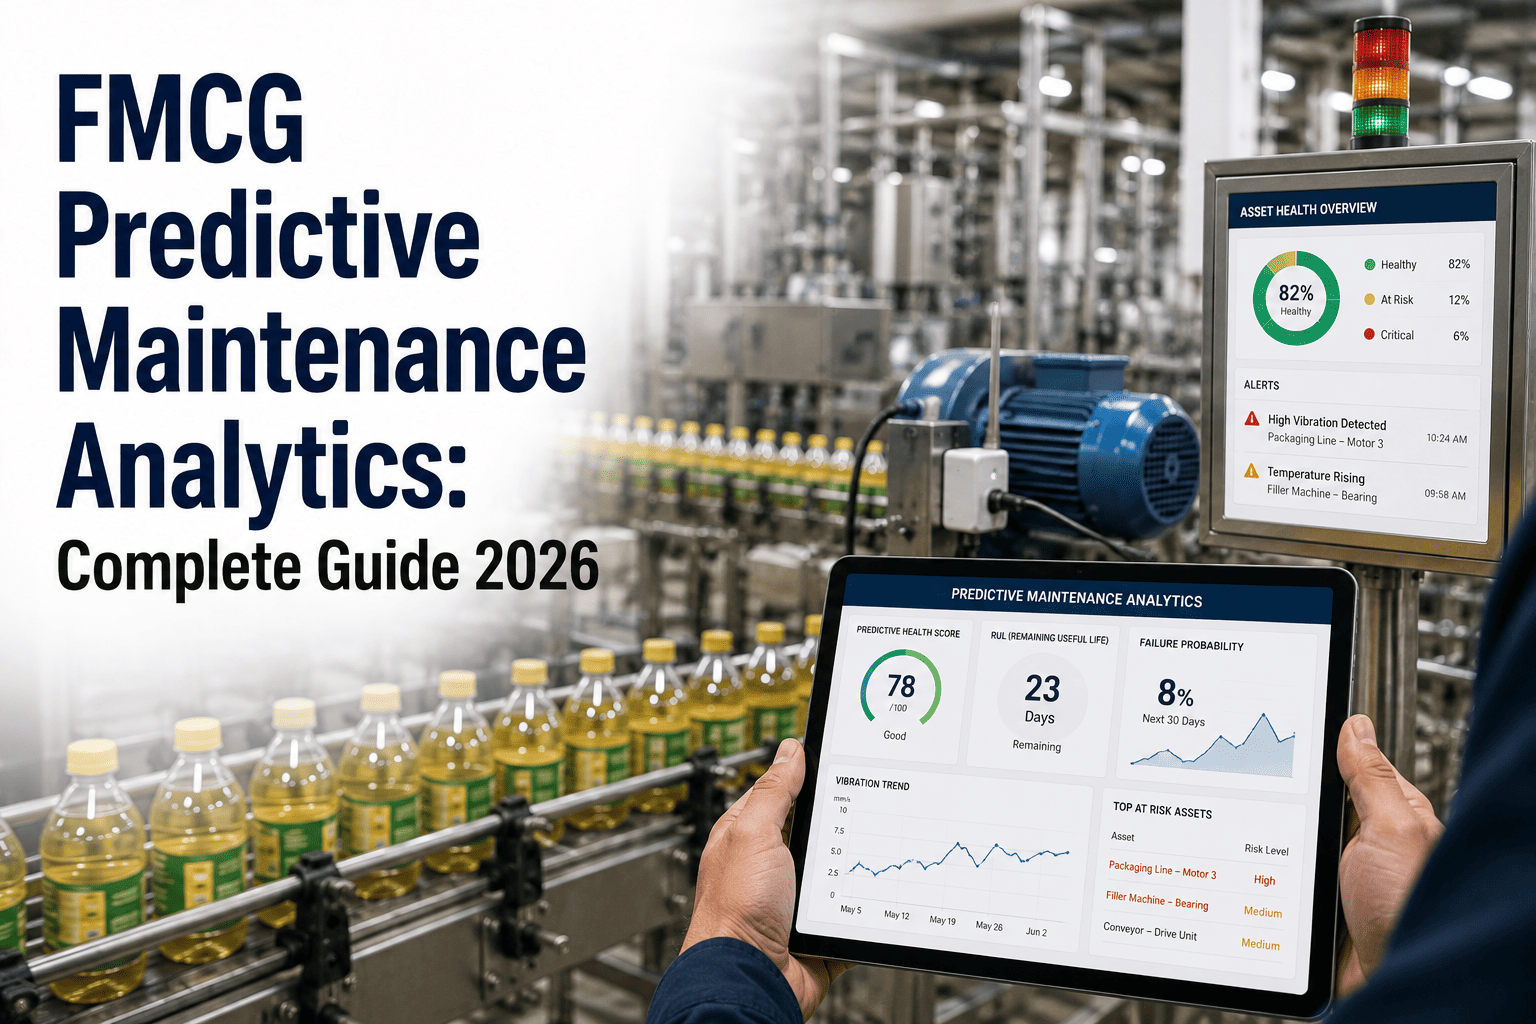Viewport: 1536px width, 1024px height.
Task: Click the 09:58 AM alert timestamp
Action: (x=1445, y=494)
